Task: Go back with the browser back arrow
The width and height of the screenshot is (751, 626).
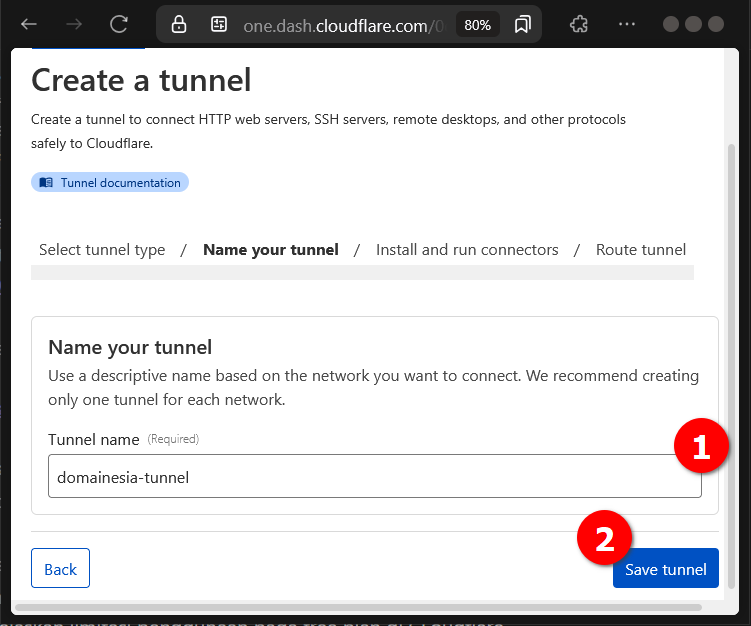Action: point(29,24)
